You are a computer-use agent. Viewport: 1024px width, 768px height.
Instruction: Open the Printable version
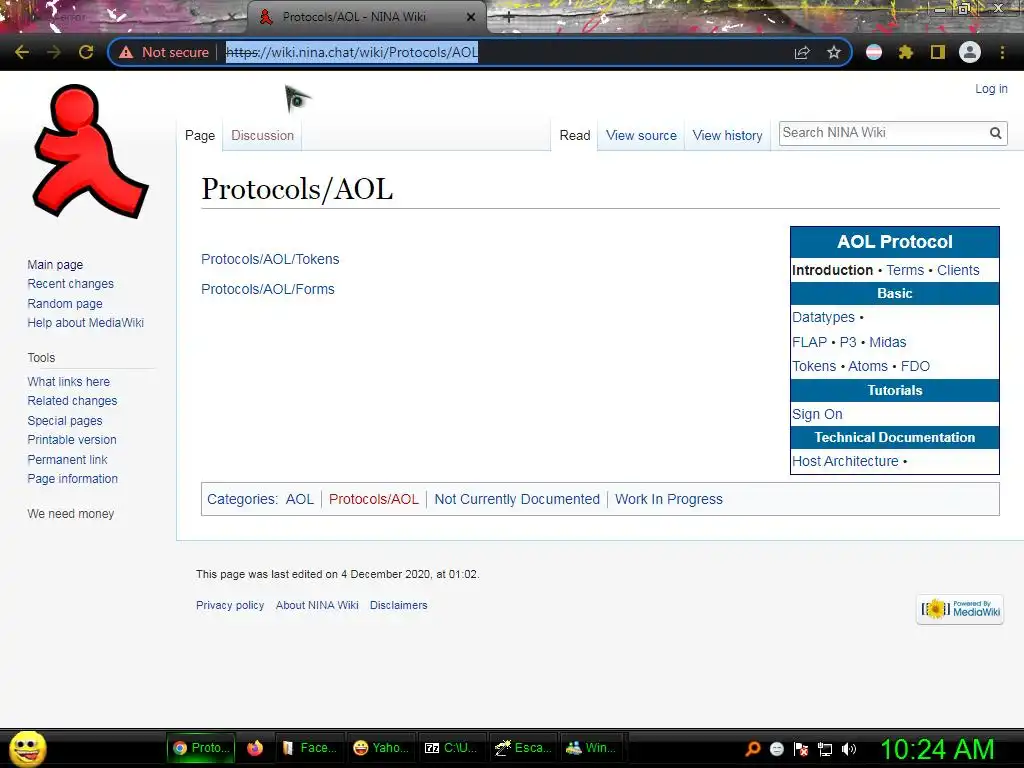72,440
